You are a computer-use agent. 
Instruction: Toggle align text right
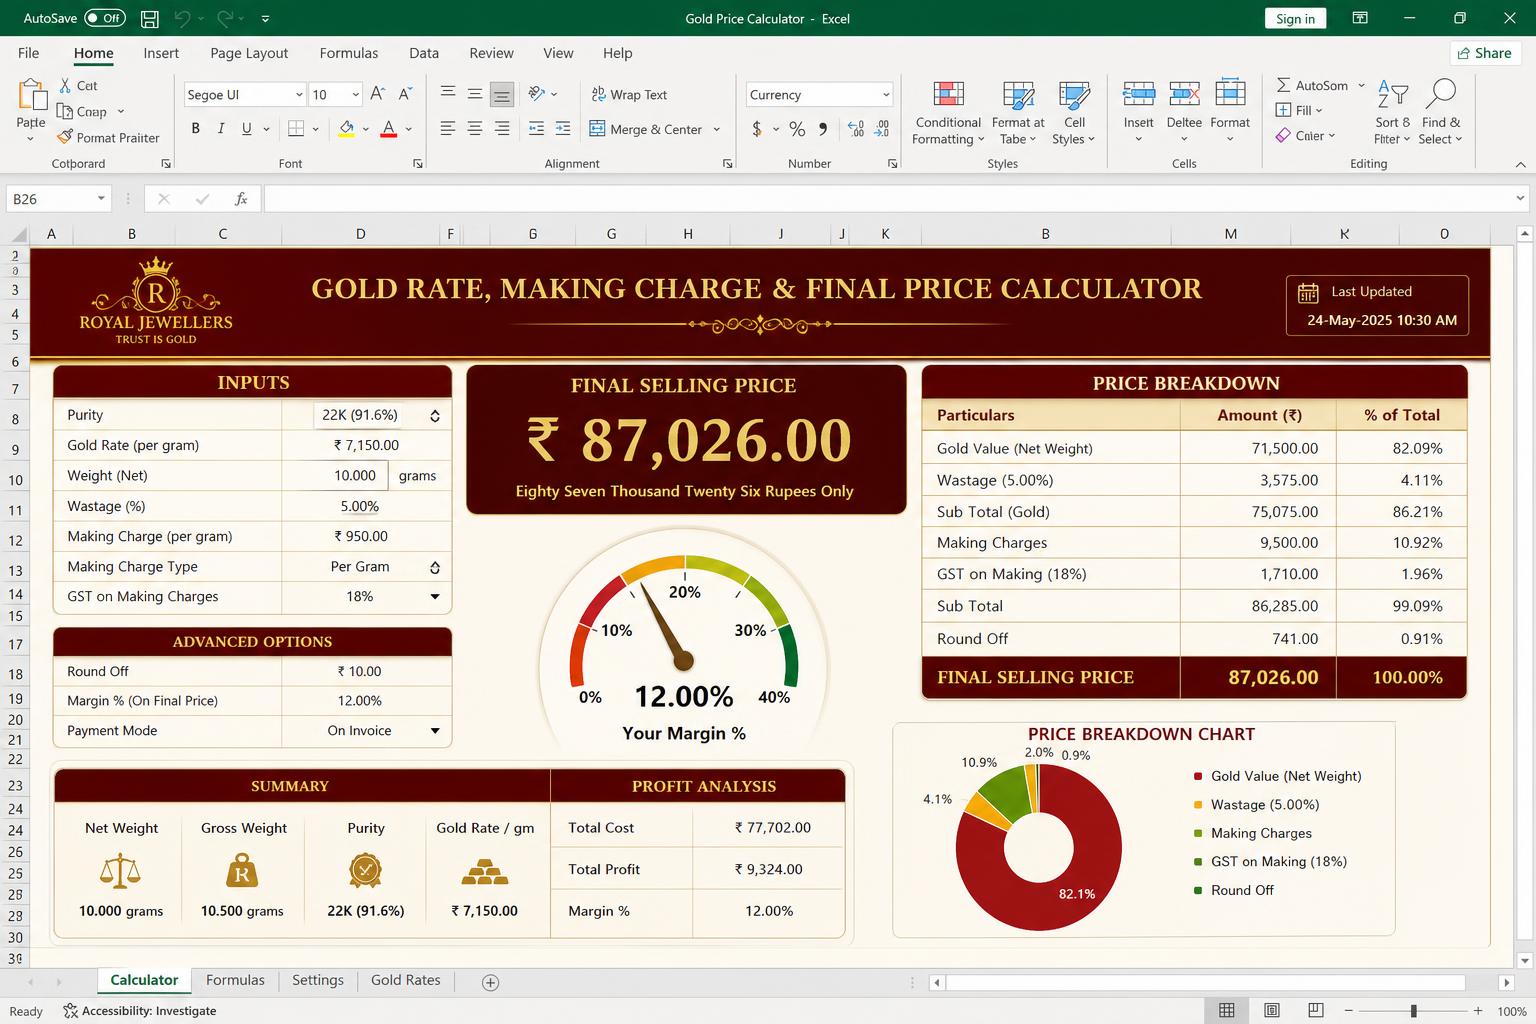click(502, 129)
